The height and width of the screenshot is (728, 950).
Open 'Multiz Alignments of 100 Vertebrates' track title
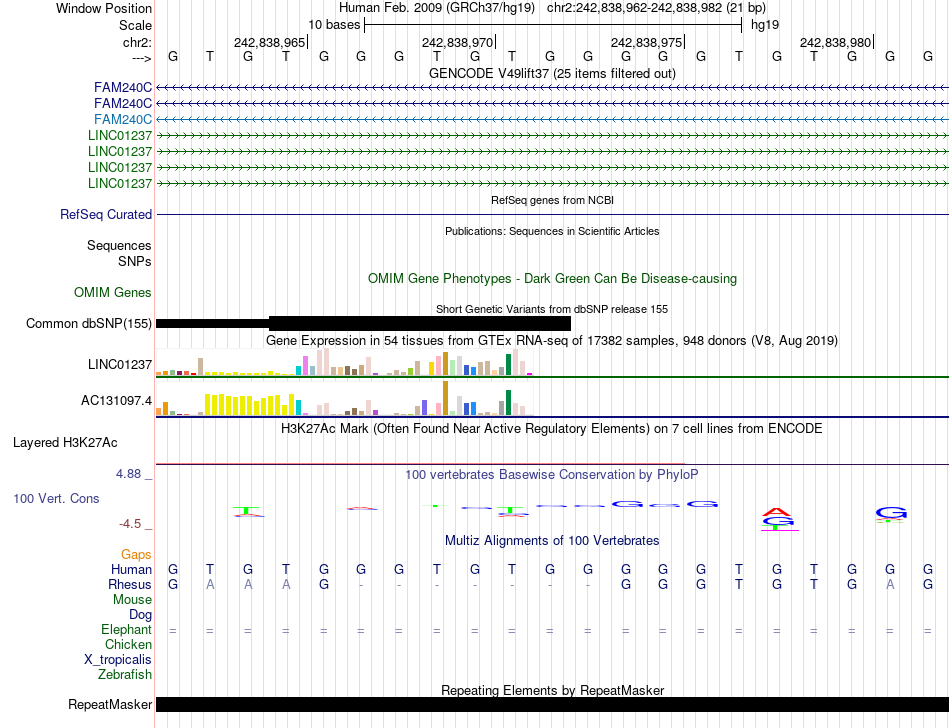[x=552, y=540]
